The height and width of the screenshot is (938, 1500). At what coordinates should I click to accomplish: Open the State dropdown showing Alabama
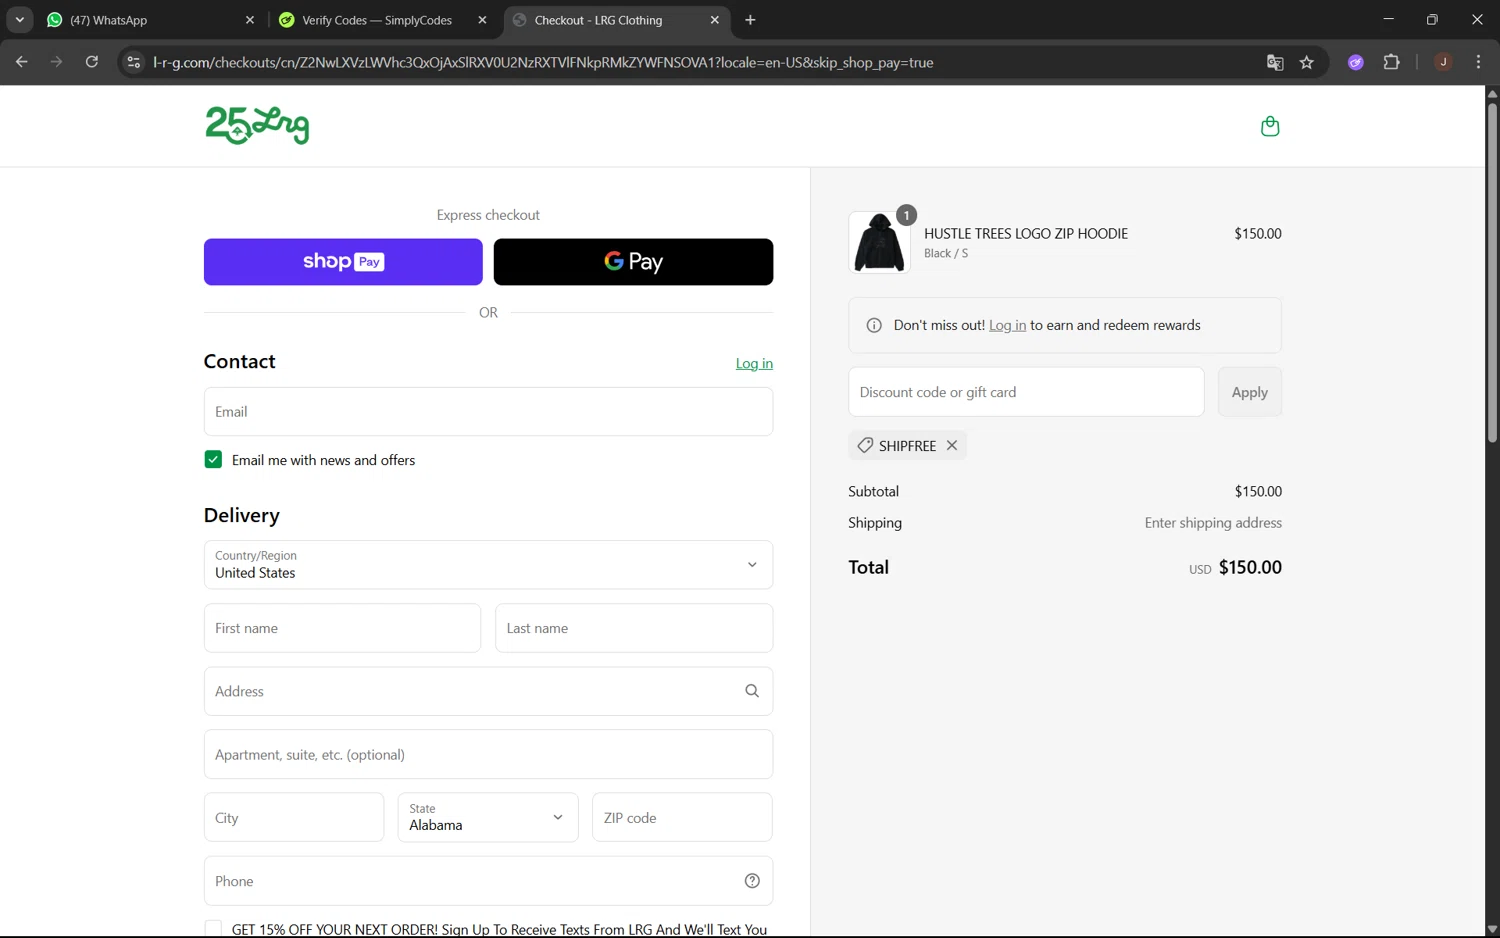488,817
